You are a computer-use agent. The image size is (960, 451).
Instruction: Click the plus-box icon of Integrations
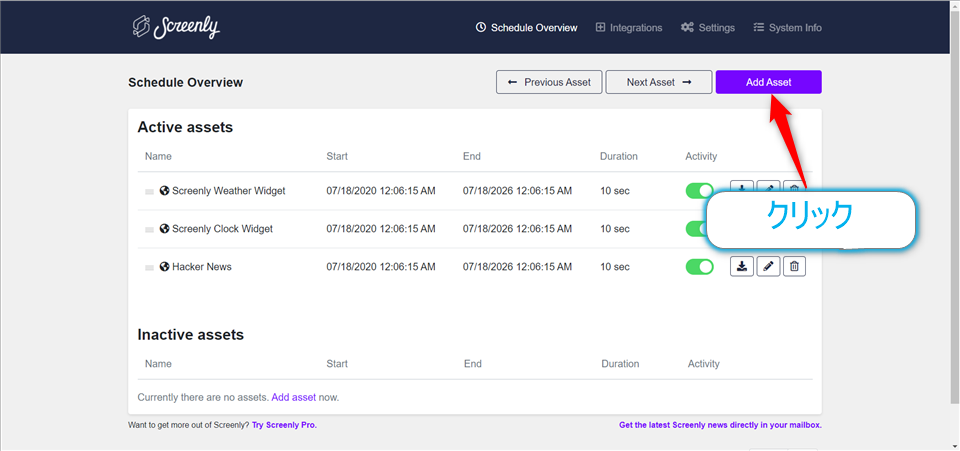click(600, 28)
